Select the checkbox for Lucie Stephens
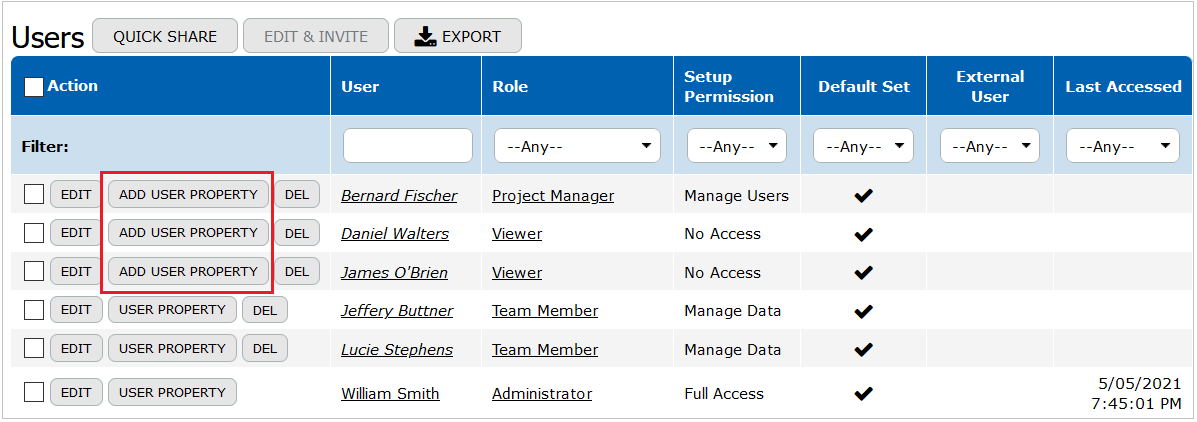Image resolution: width=1197 pixels, height=422 pixels. (34, 349)
